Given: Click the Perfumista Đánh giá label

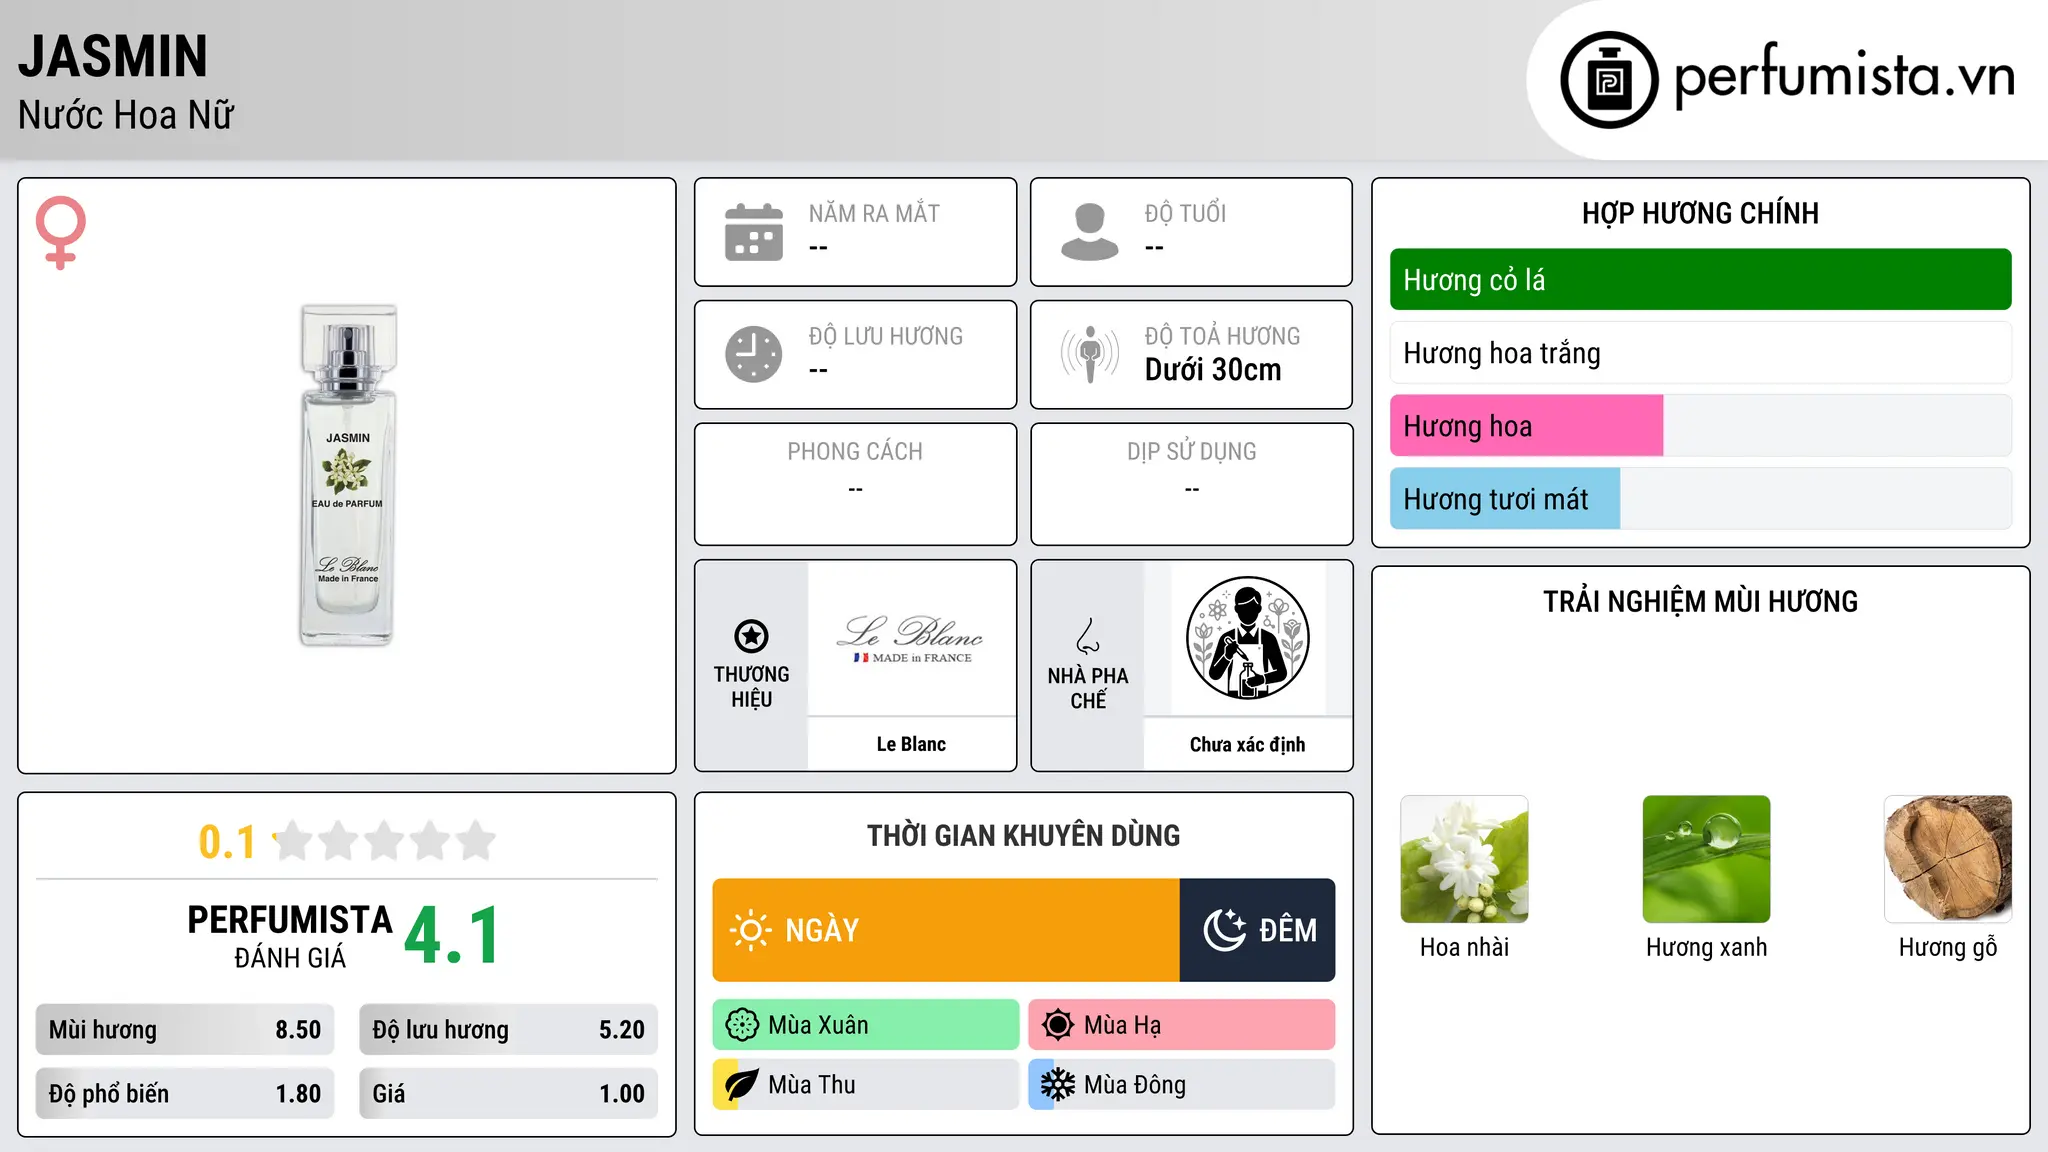Looking at the screenshot, I should [290, 937].
